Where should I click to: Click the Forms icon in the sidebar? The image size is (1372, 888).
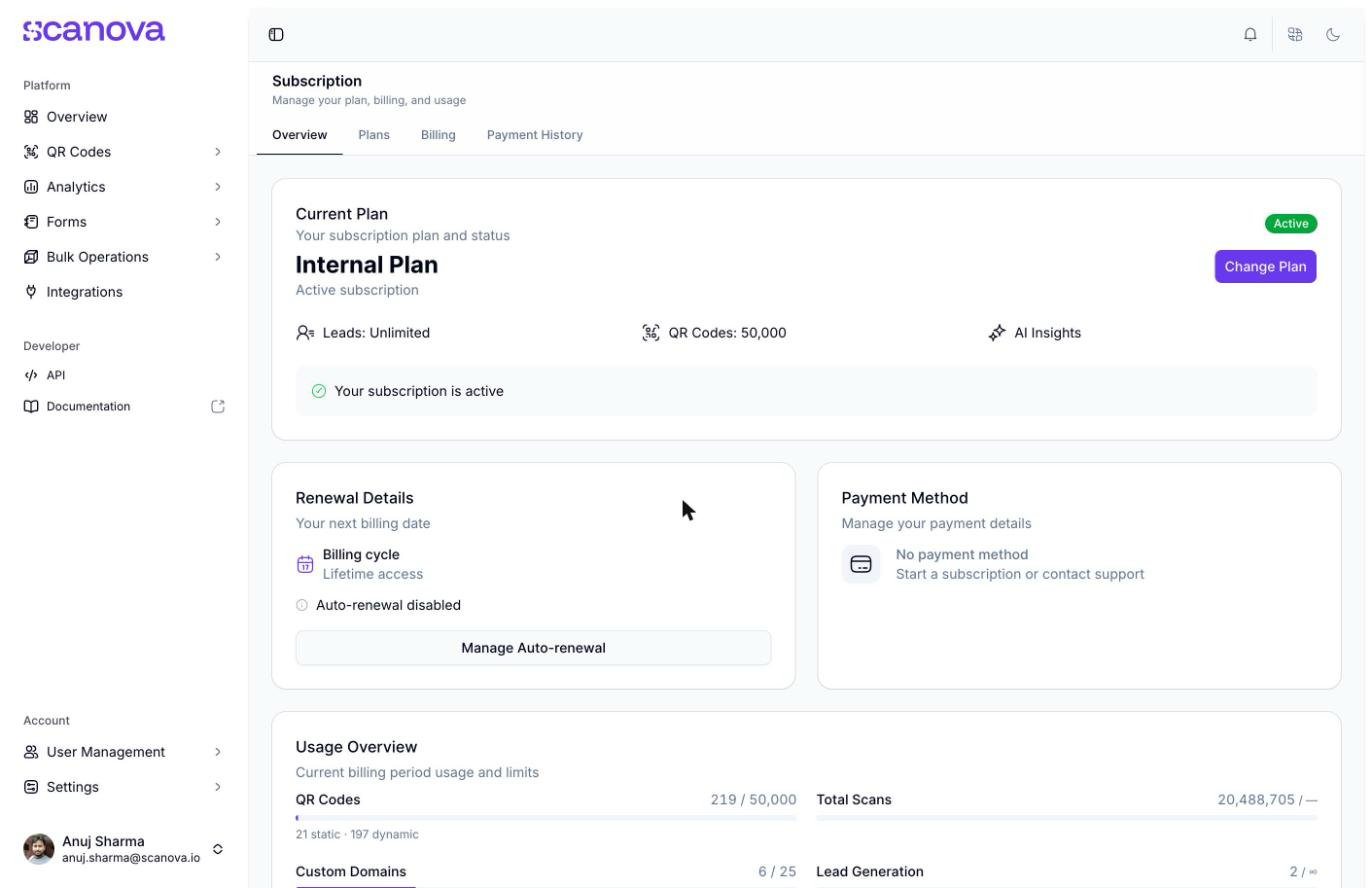click(31, 222)
